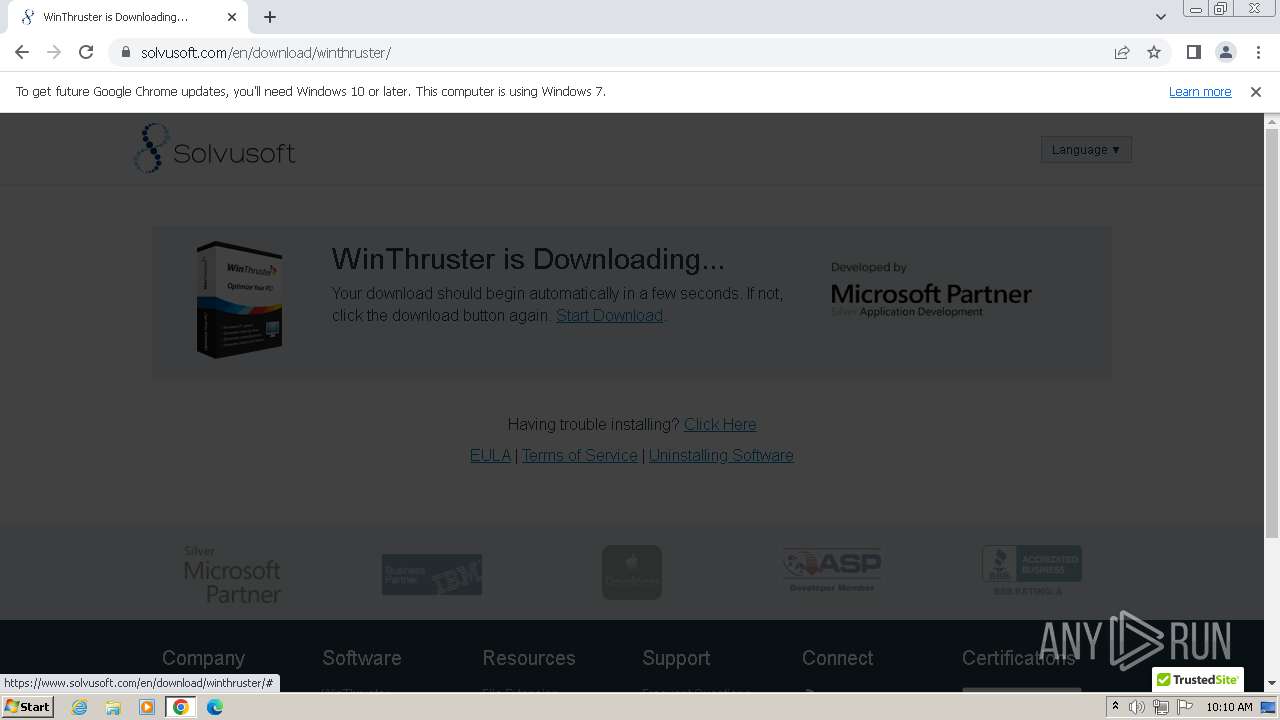Open the Action Center flag icon

pyautogui.click(x=1185, y=707)
